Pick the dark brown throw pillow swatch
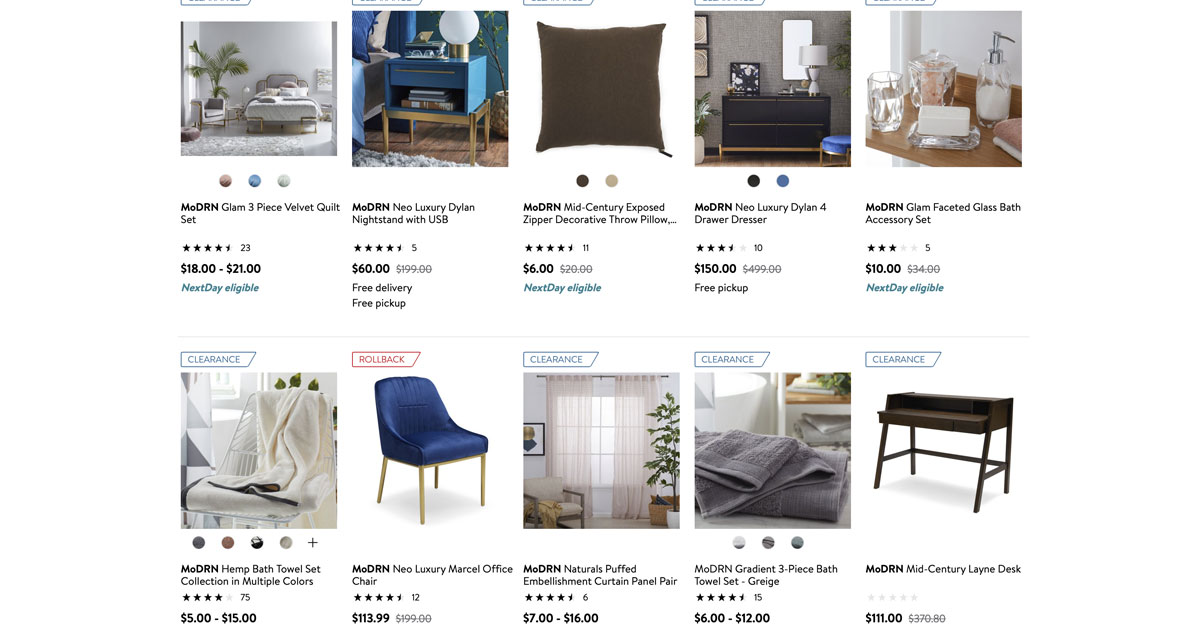This screenshot has height=630, width=1200. point(583,181)
